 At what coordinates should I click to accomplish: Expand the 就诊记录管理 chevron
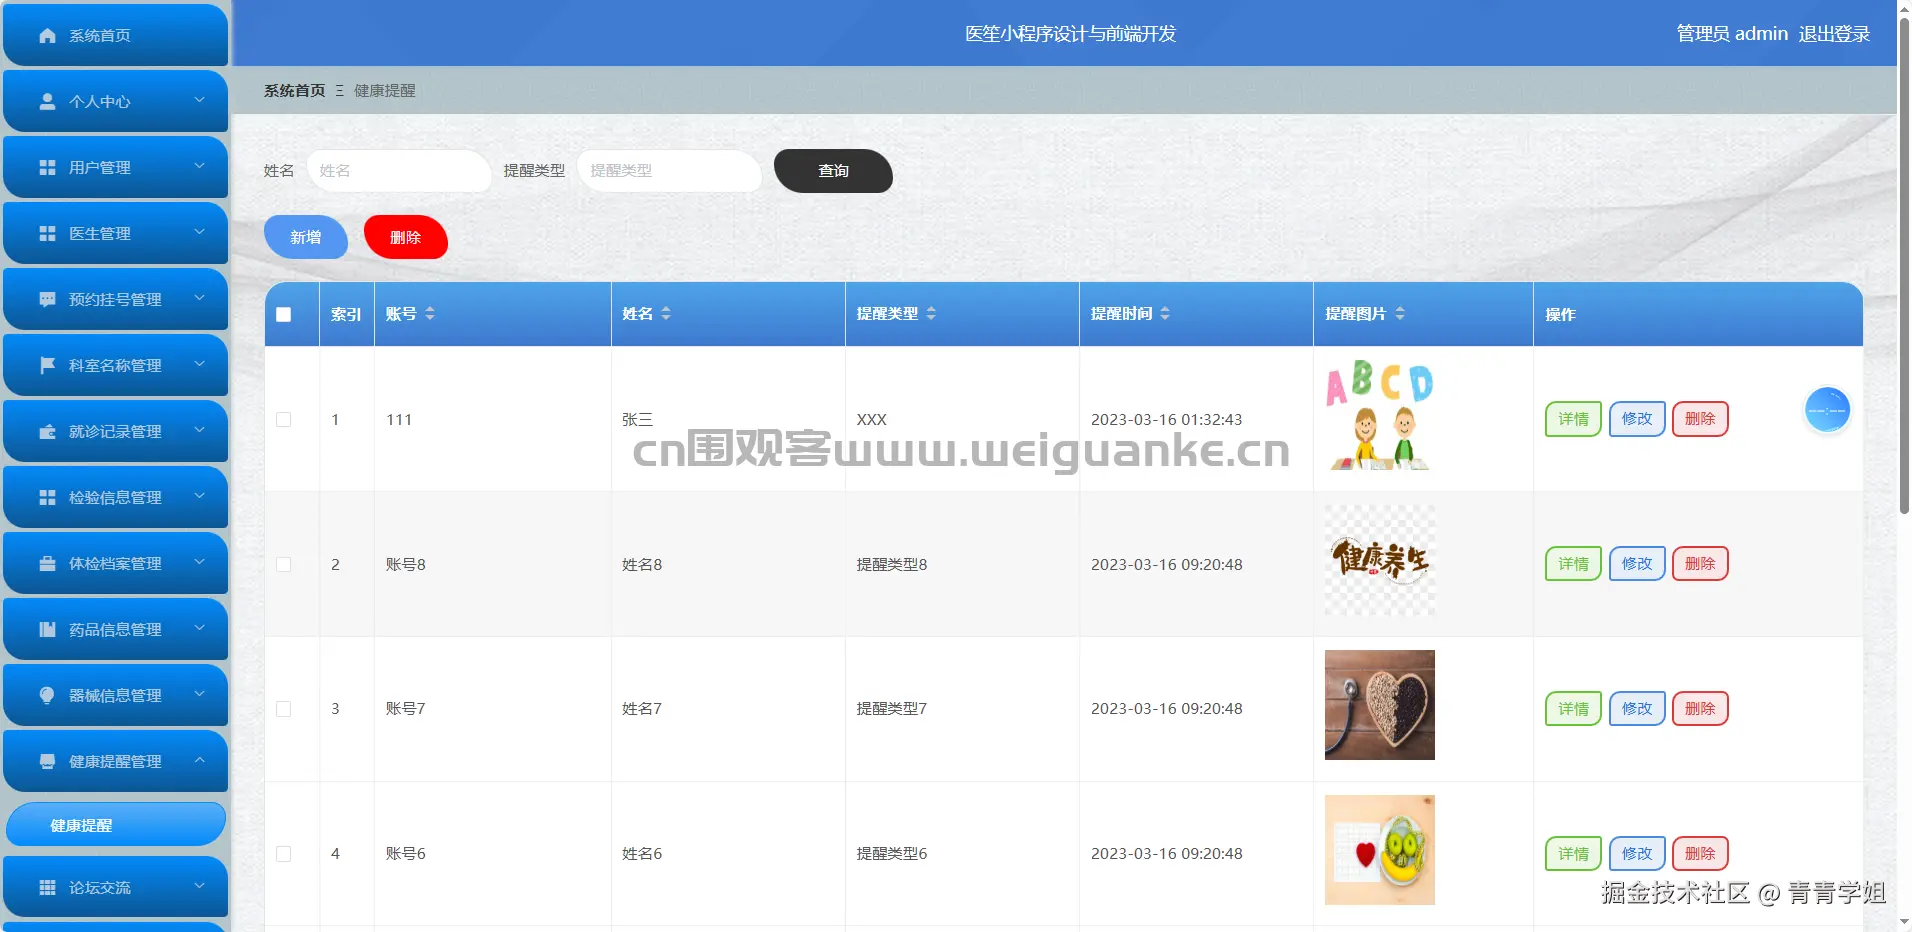tap(199, 430)
